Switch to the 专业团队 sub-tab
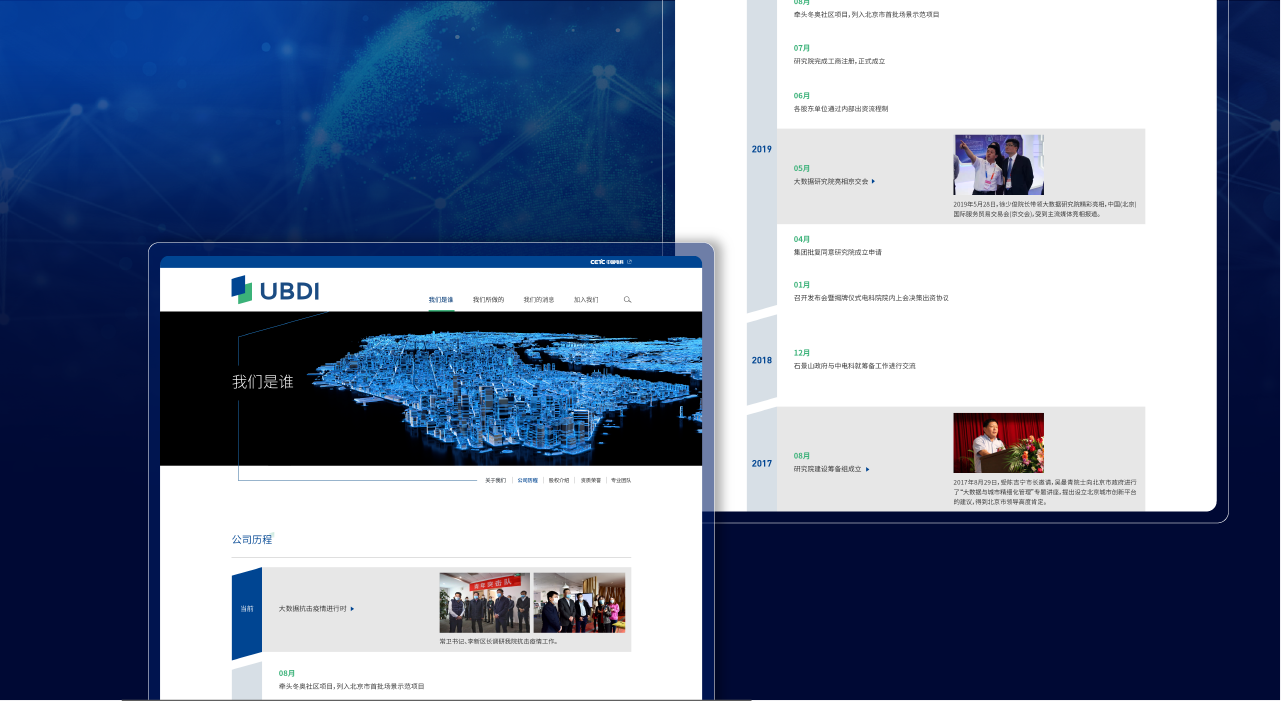The image size is (1281, 701). pos(621,480)
